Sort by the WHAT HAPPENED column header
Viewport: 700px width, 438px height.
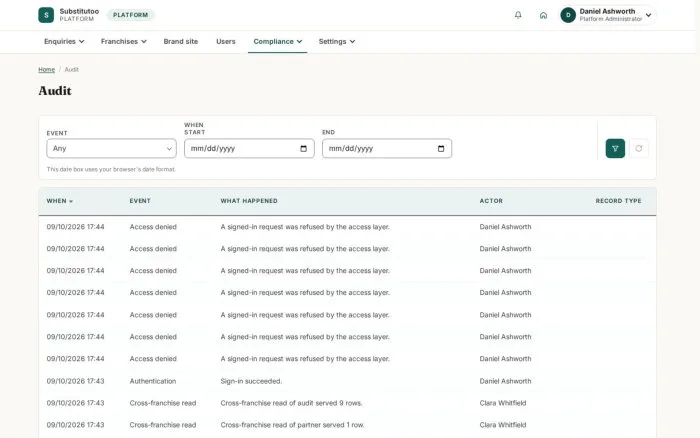click(249, 201)
